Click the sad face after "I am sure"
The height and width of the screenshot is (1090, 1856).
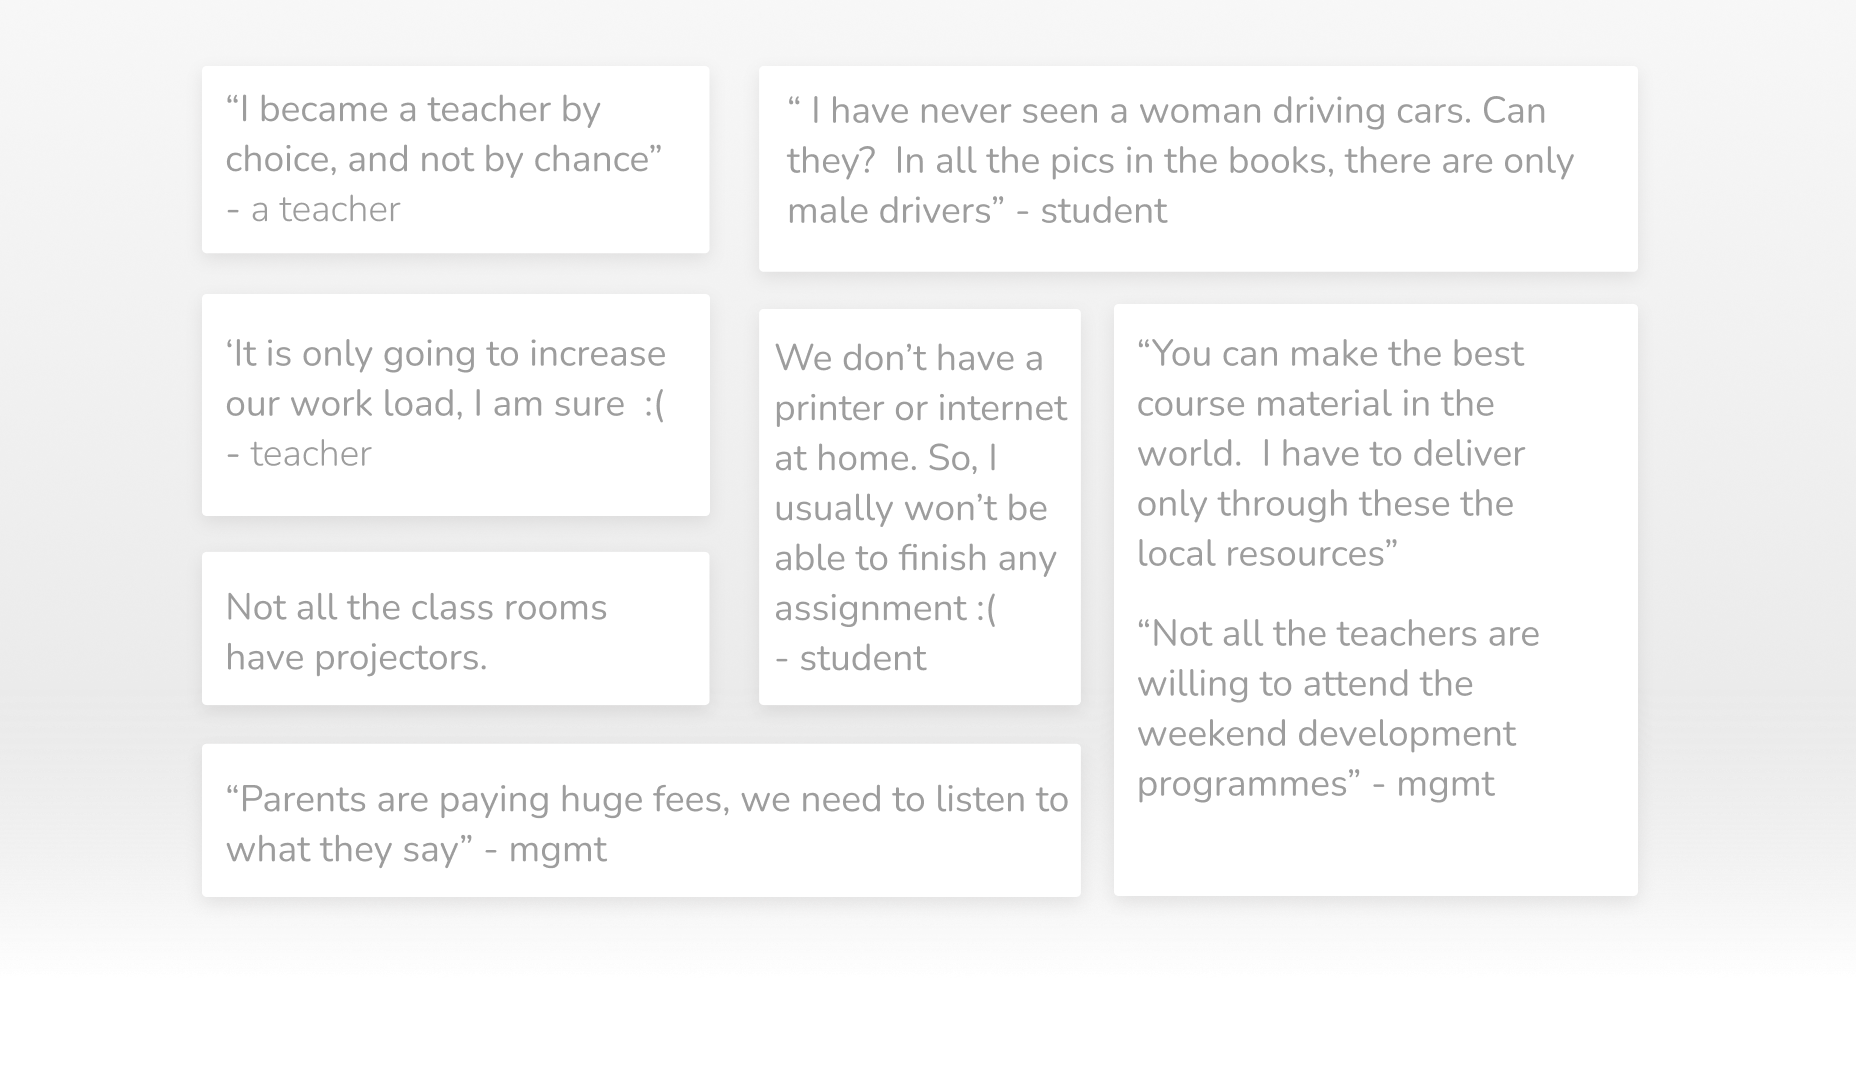coord(654,404)
